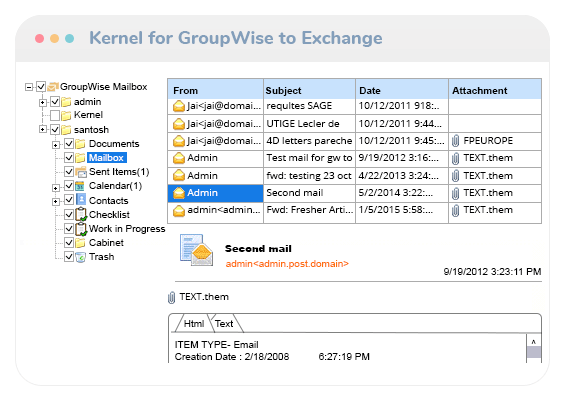This screenshot has height=401, width=565.
Task: Click envelope icon of Second mail row
Action: (179, 193)
